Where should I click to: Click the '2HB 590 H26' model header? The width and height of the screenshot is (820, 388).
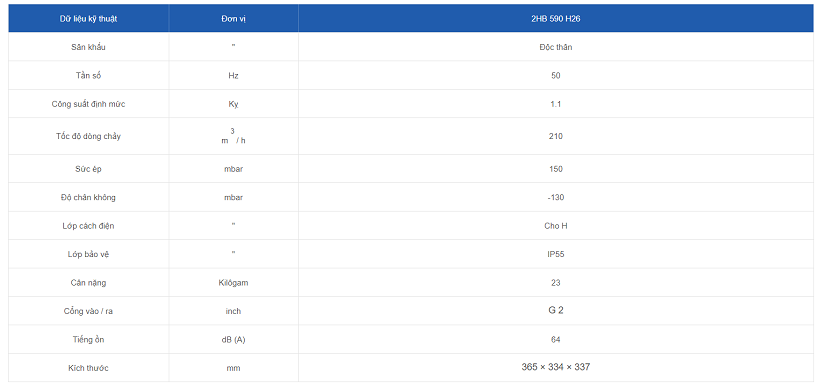point(555,19)
